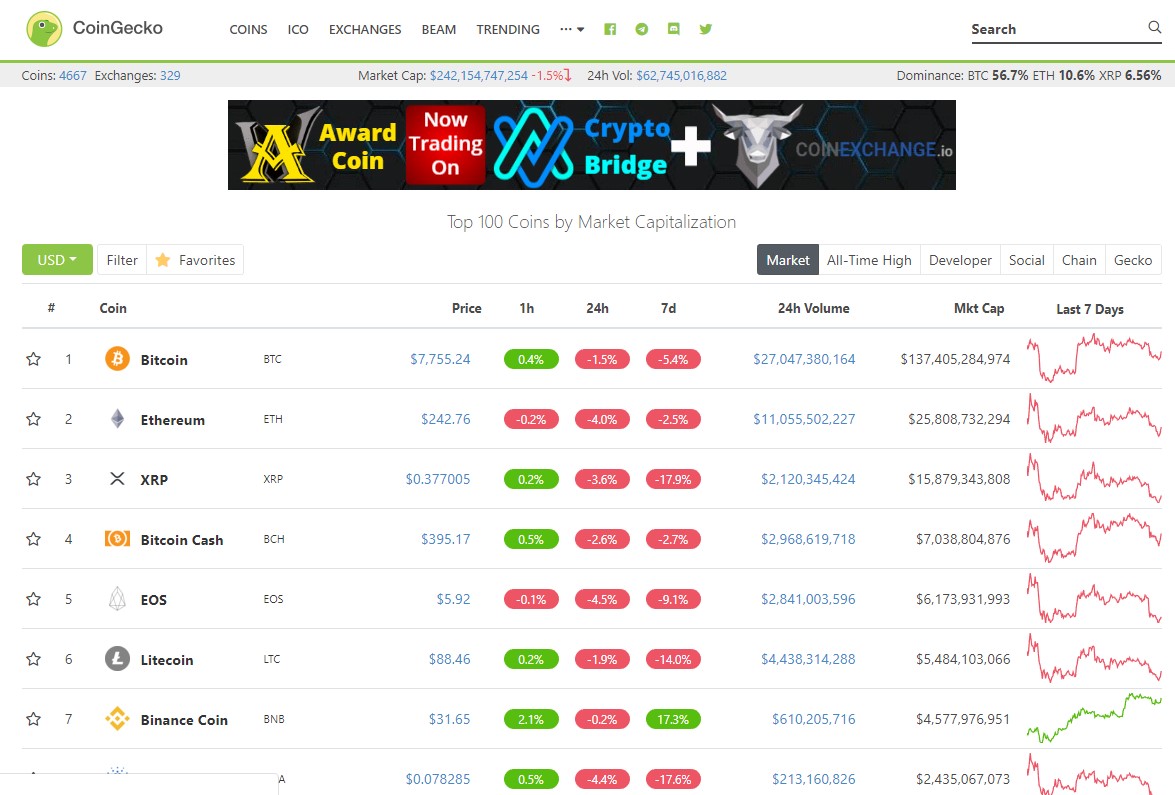Sort by the Mkt Cap header
Image resolution: width=1175 pixels, height=795 pixels.
tap(979, 308)
